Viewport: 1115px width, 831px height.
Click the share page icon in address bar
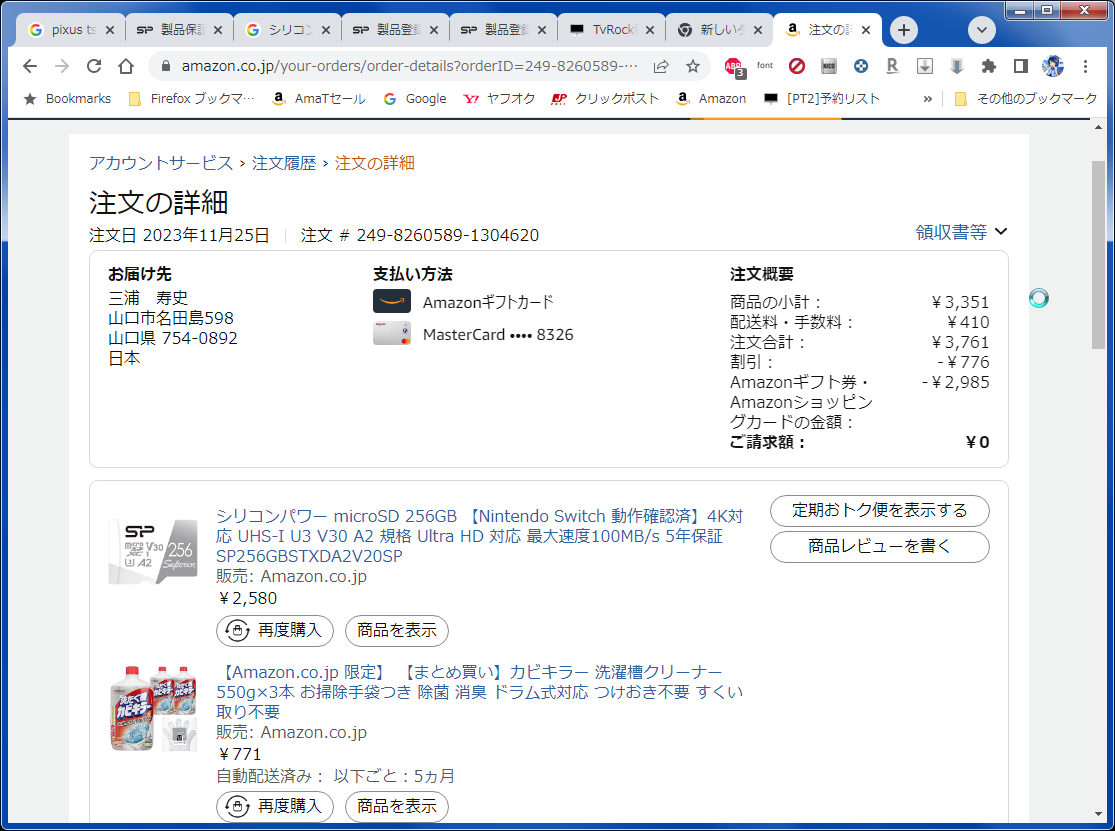(661, 67)
